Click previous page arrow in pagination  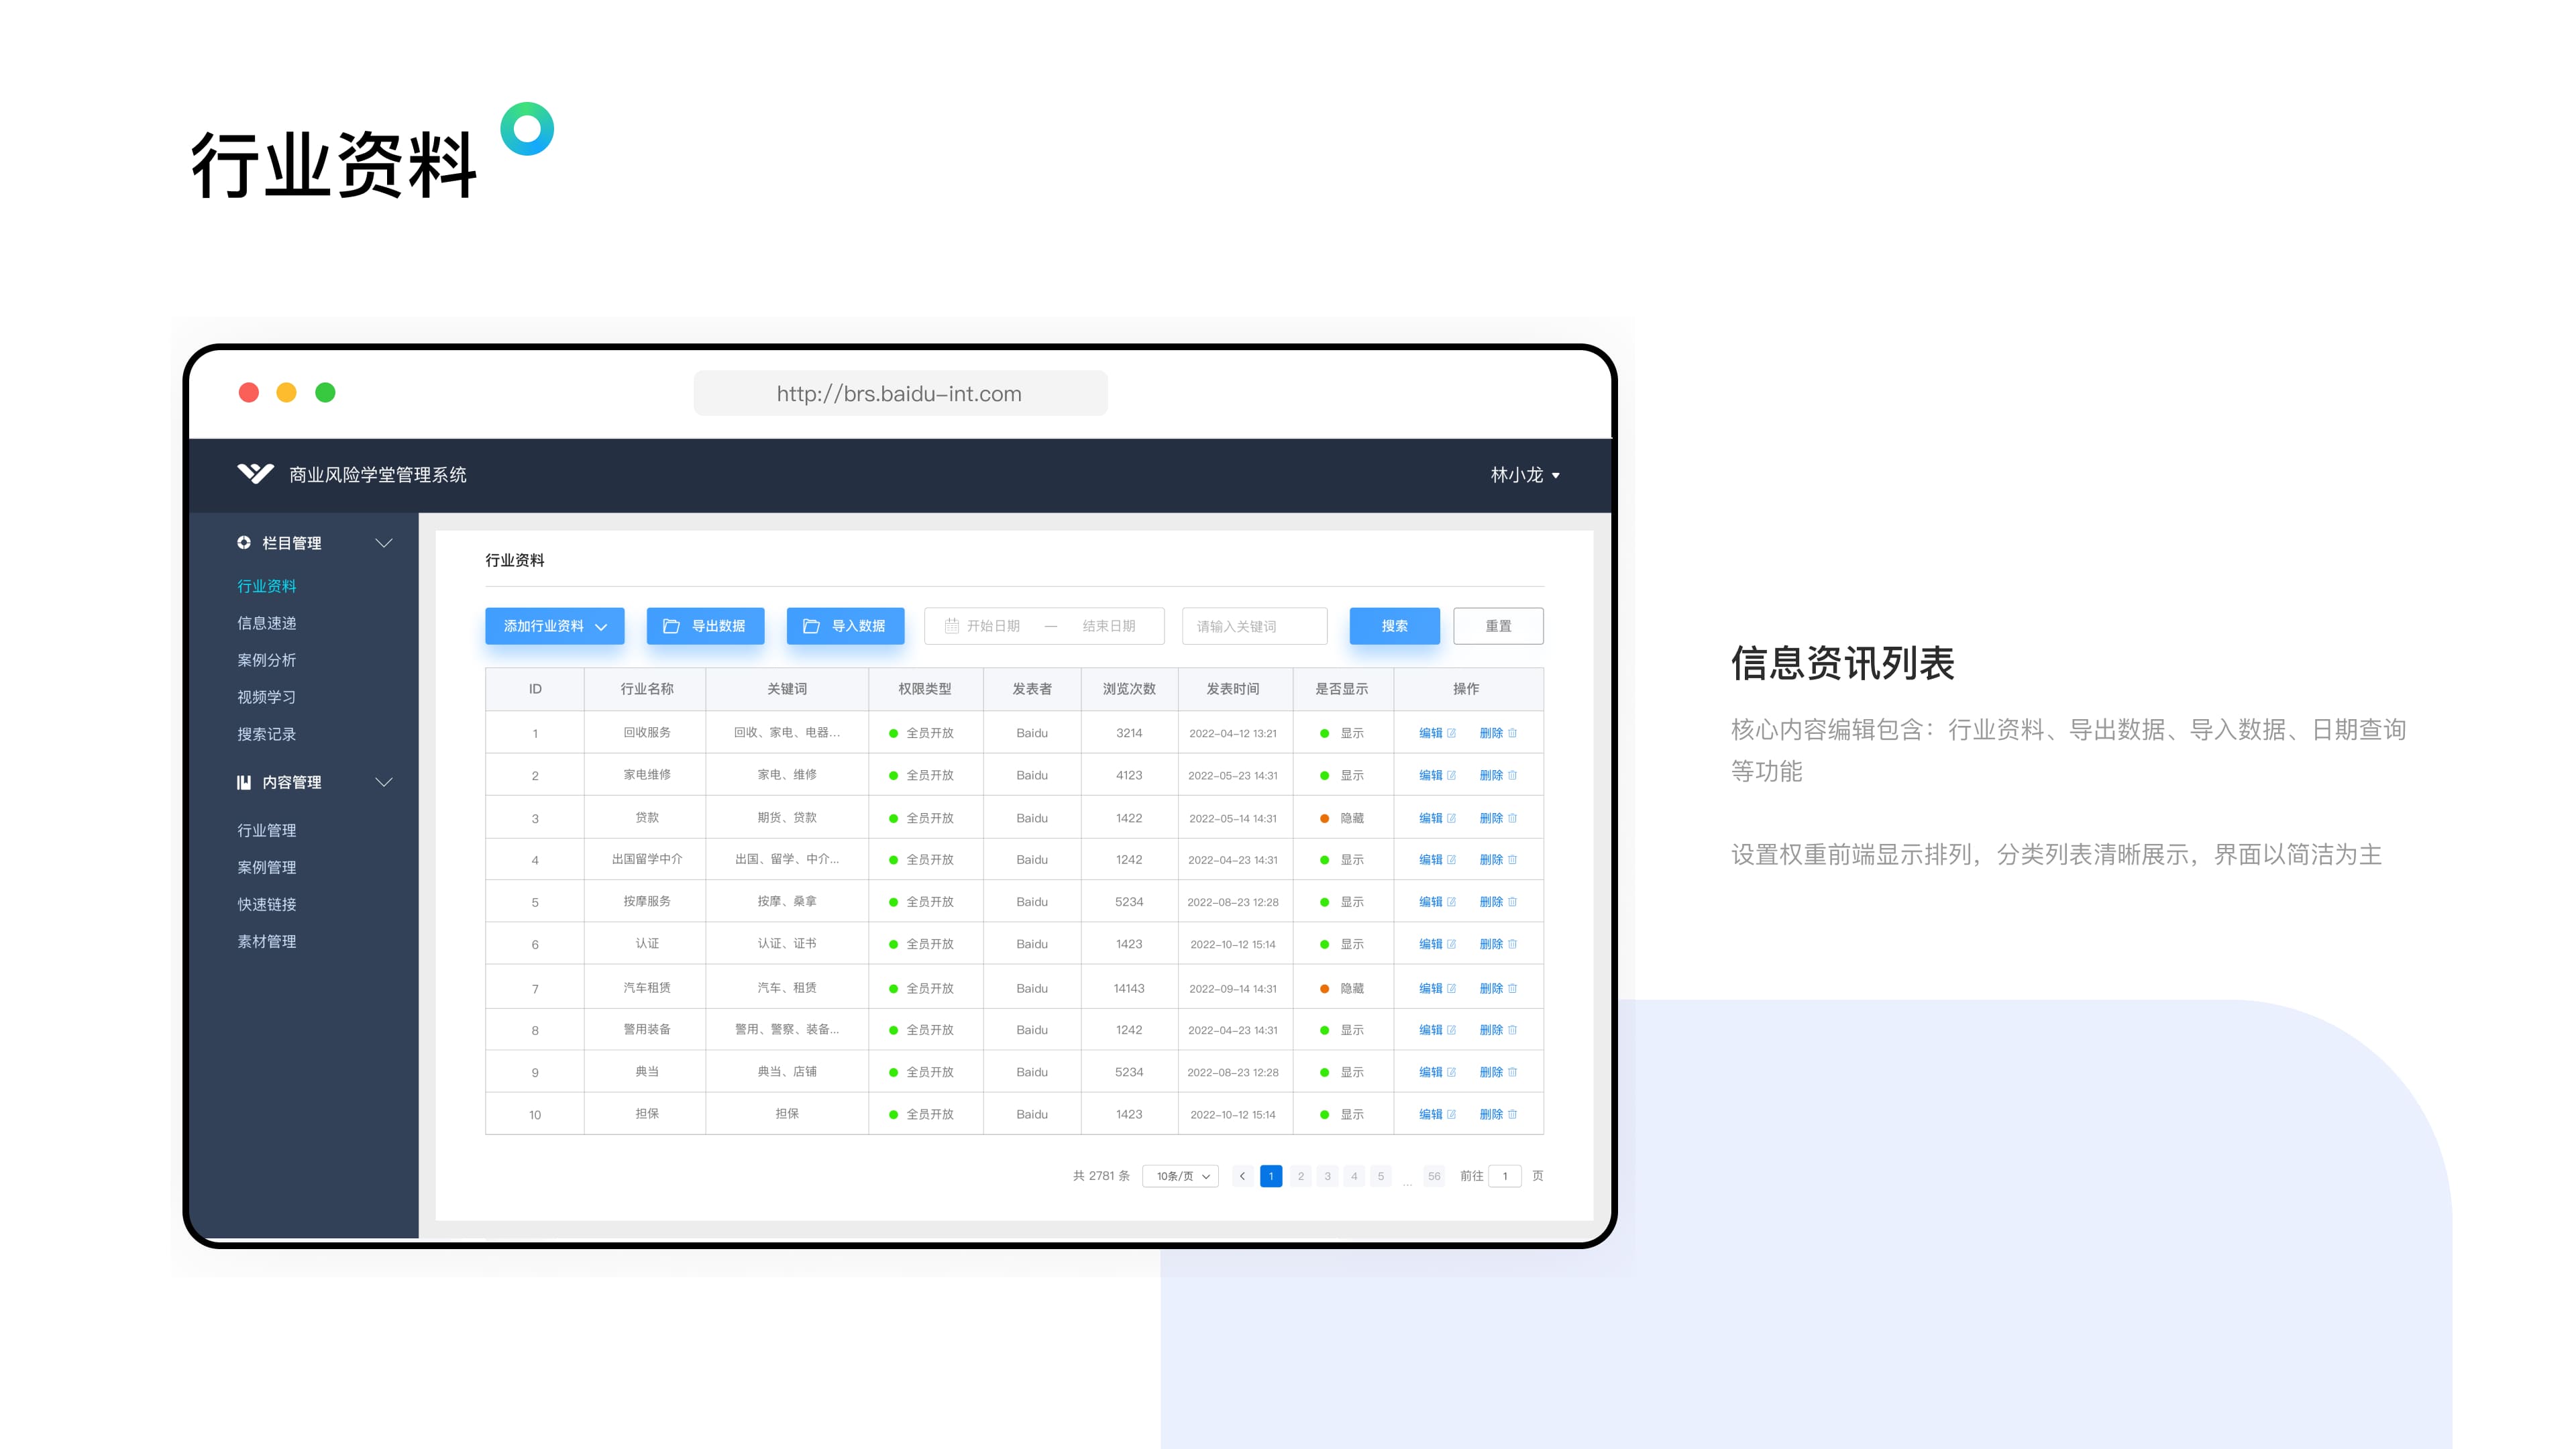coord(1242,1176)
